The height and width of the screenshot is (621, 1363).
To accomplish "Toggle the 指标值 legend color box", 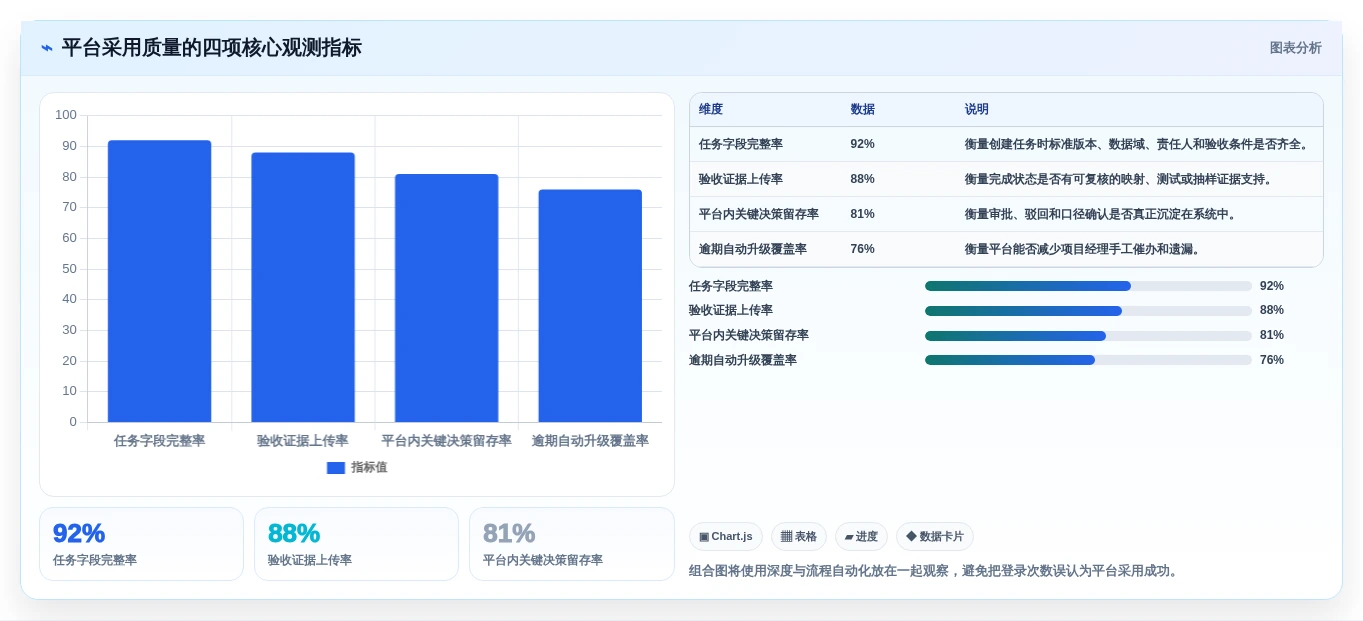I will (x=335, y=468).
